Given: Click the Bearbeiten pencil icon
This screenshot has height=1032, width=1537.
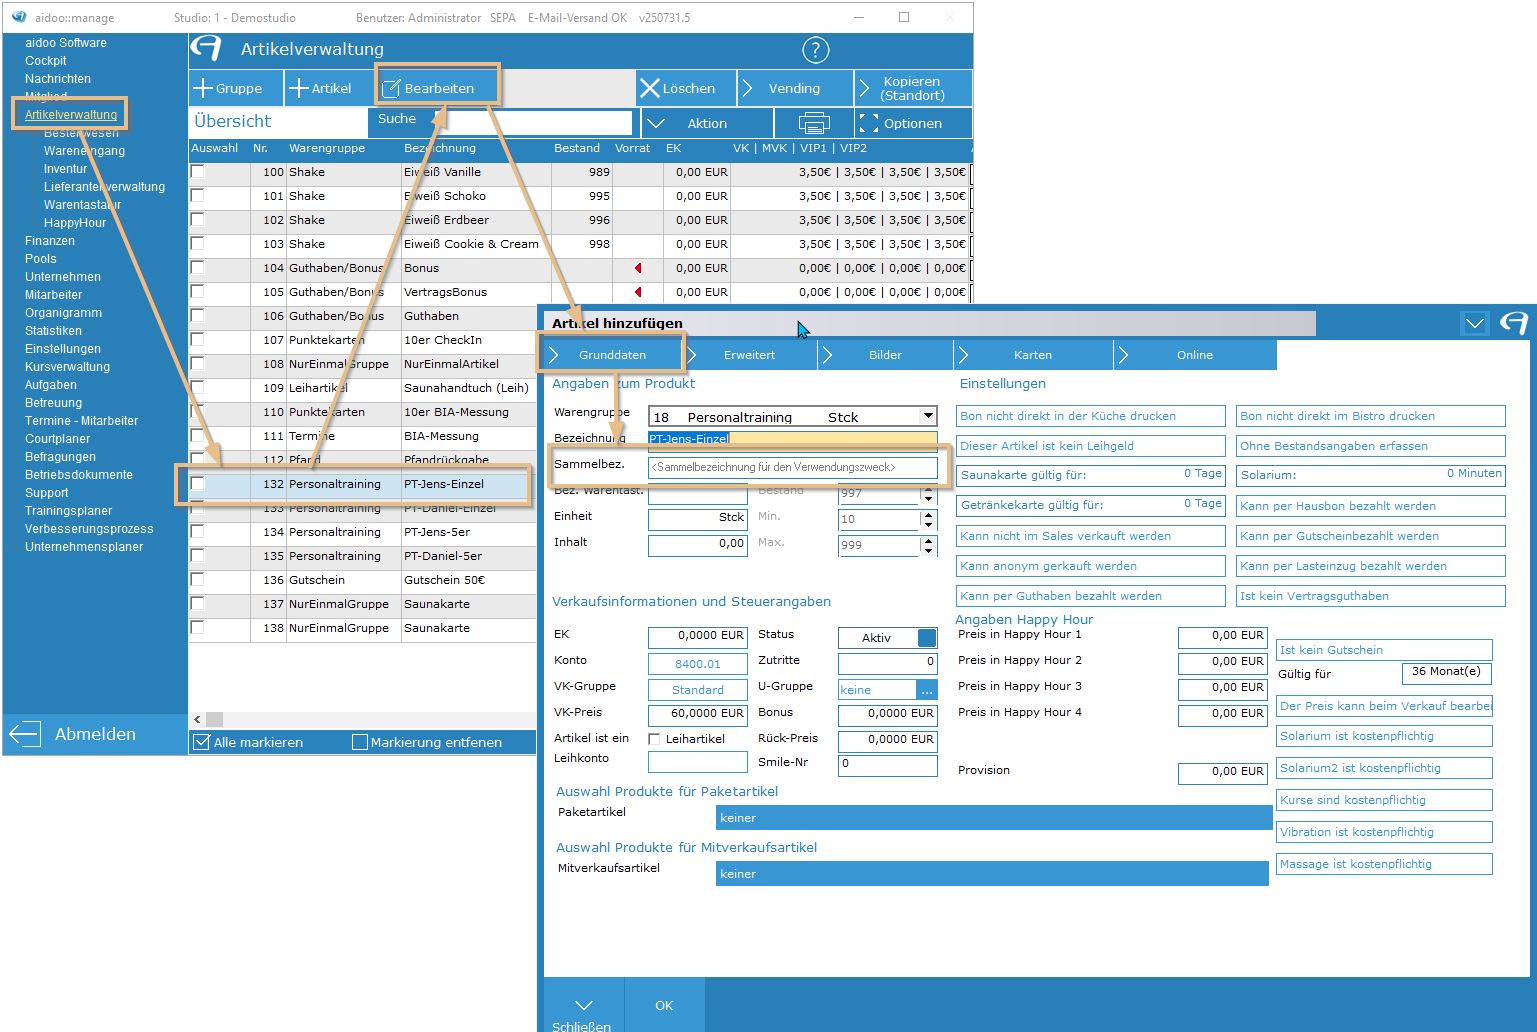Looking at the screenshot, I should 391,88.
